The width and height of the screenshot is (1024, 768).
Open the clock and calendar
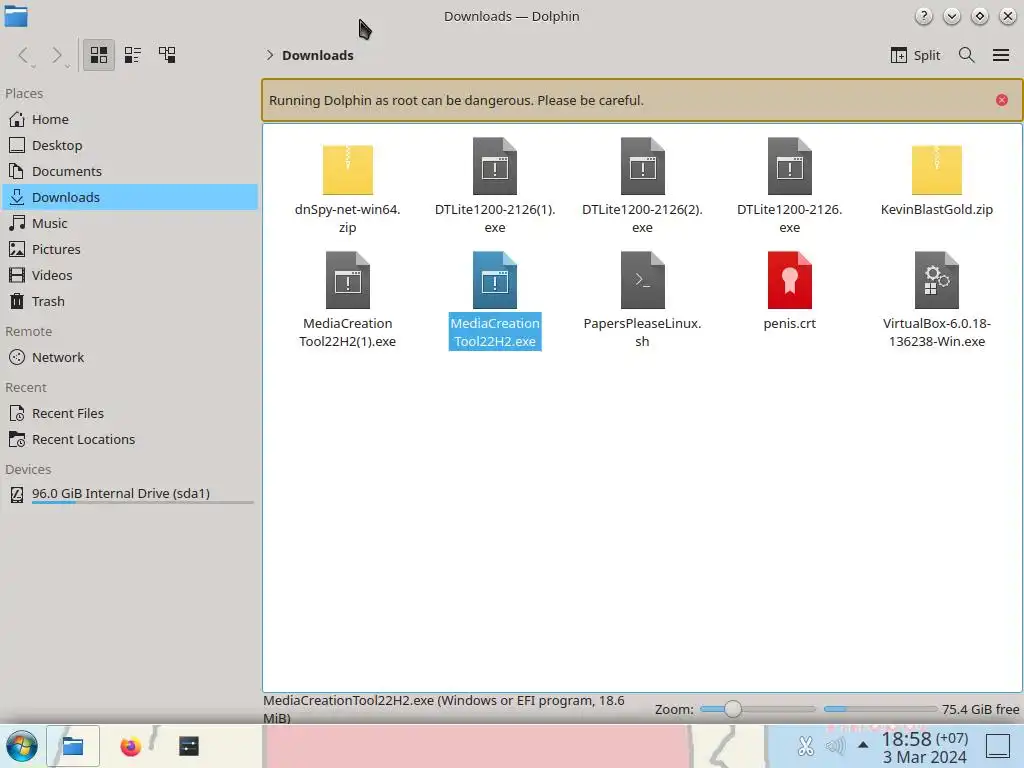[x=925, y=747]
